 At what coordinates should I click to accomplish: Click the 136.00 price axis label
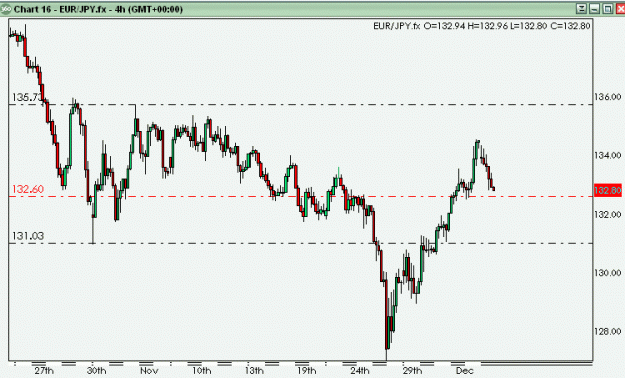tap(607, 97)
